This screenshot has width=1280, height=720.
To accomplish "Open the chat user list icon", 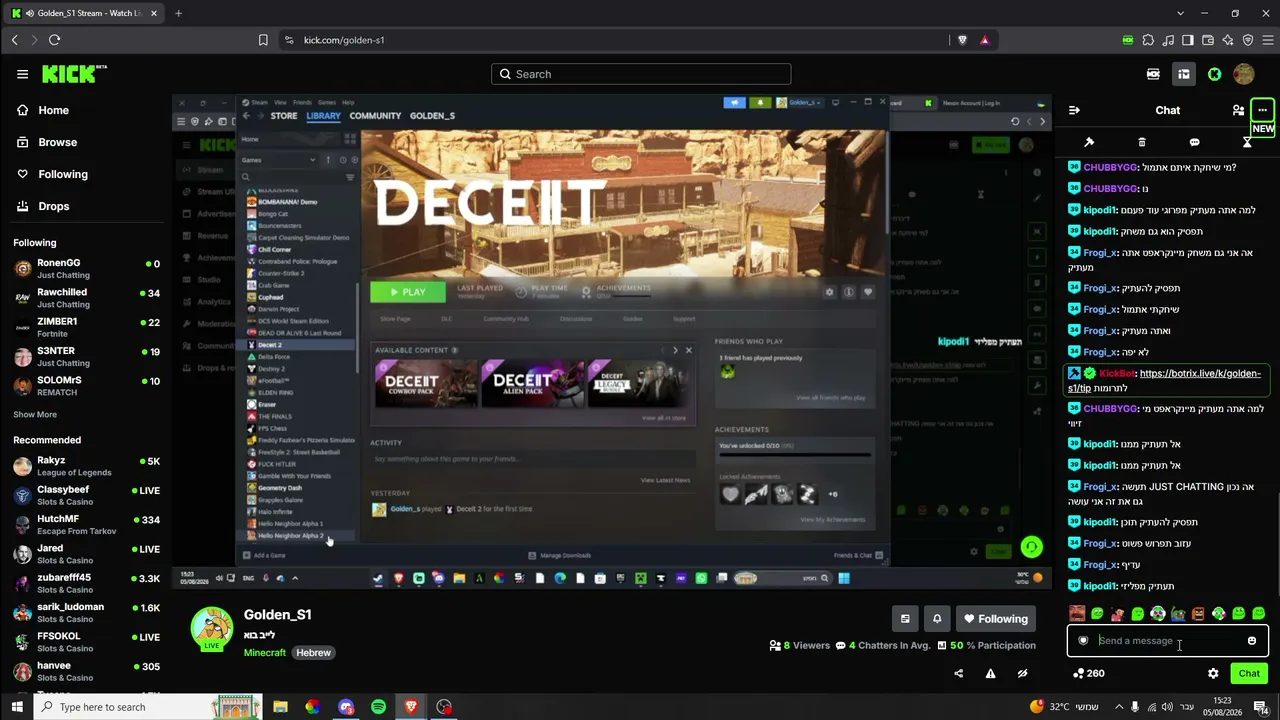I will 1238,110.
